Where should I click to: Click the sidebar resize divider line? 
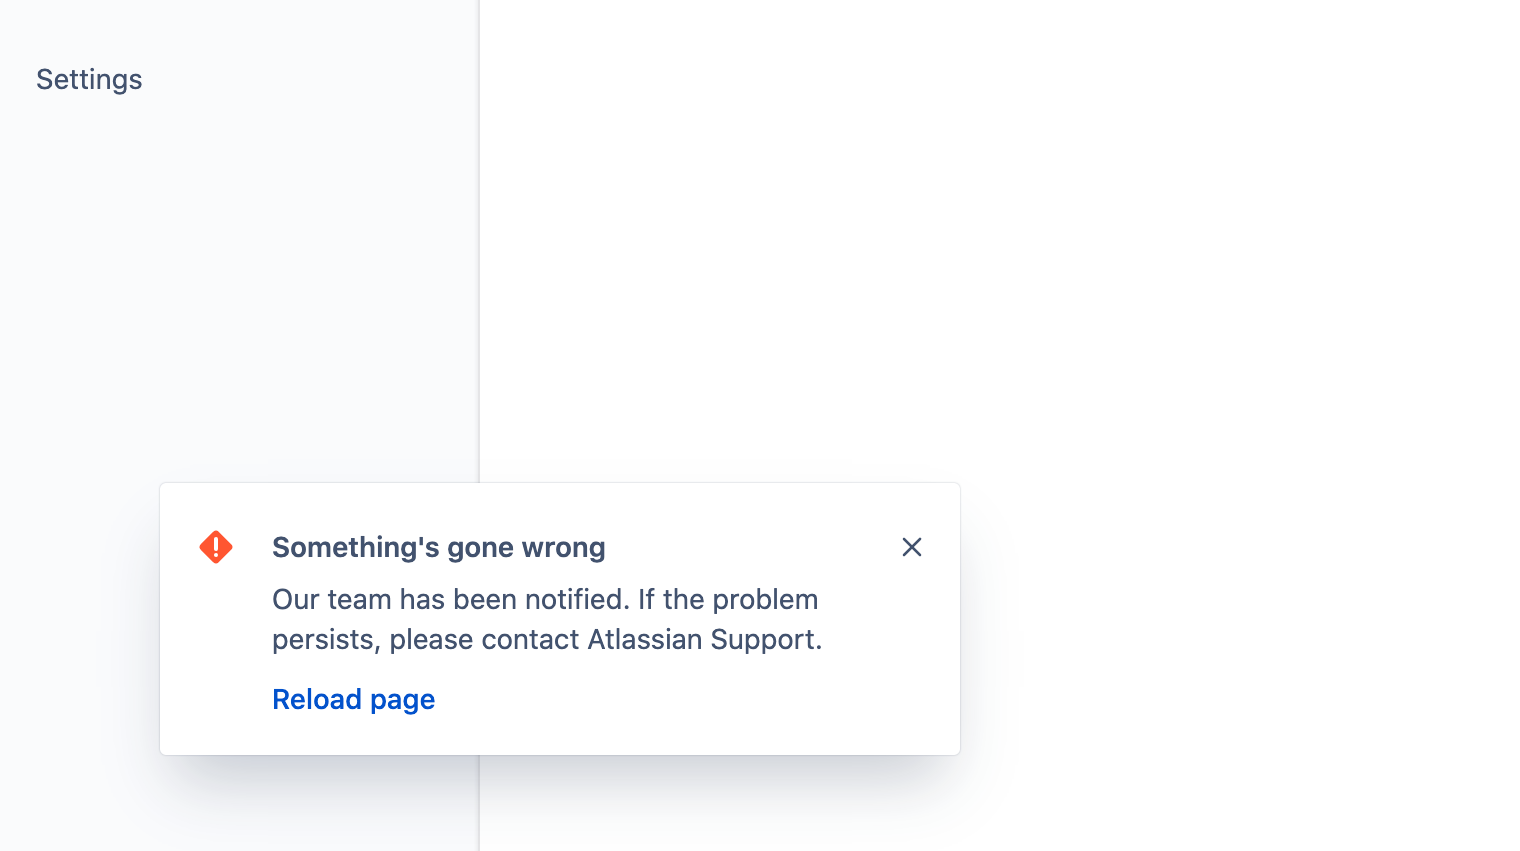pos(479,250)
